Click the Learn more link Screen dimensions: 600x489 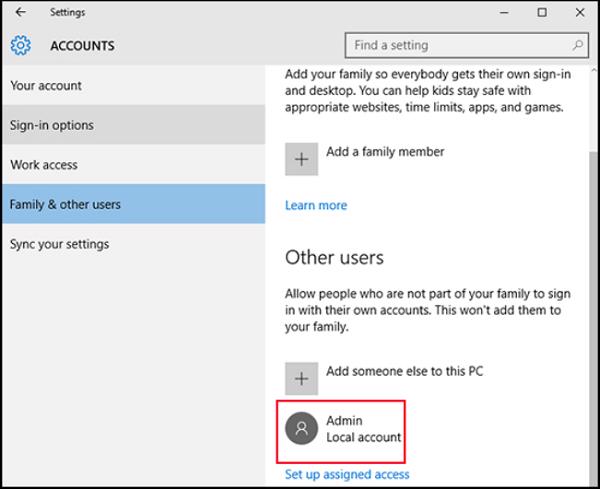(316, 205)
